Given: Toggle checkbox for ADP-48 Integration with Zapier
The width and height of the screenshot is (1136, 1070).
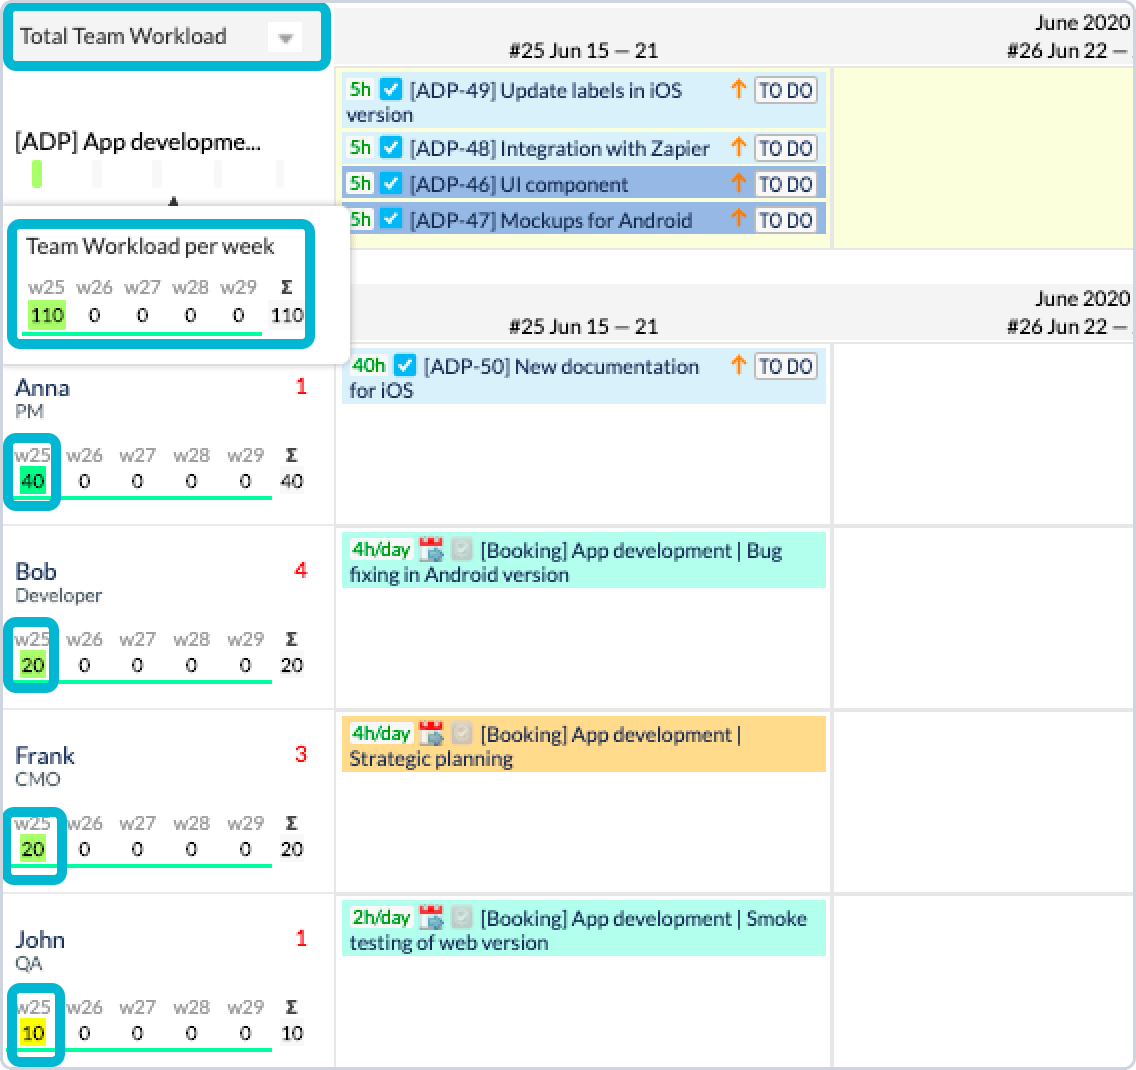Looking at the screenshot, I should pyautogui.click(x=391, y=148).
